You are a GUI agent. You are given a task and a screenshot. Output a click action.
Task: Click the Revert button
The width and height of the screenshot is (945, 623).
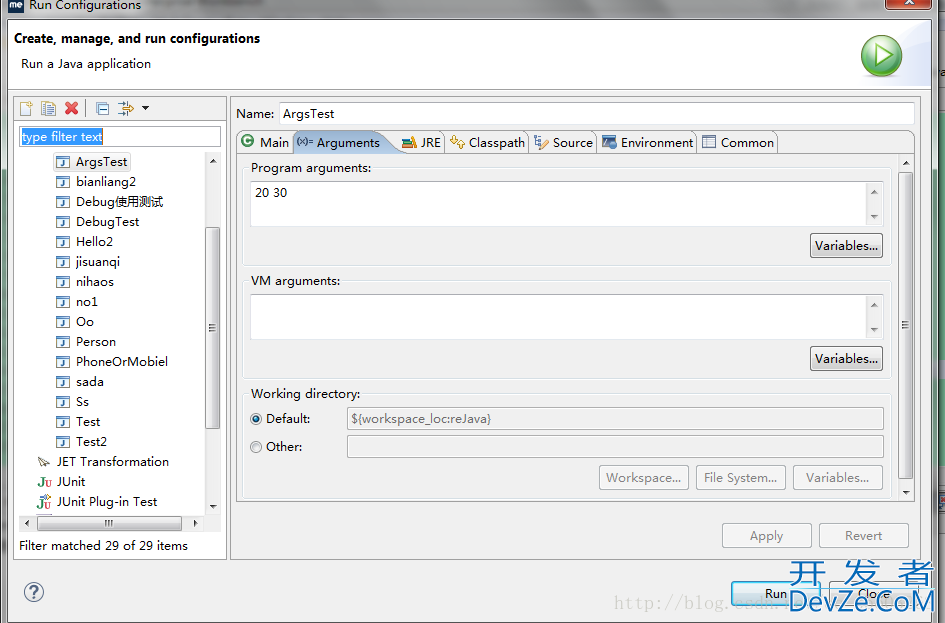tap(864, 536)
